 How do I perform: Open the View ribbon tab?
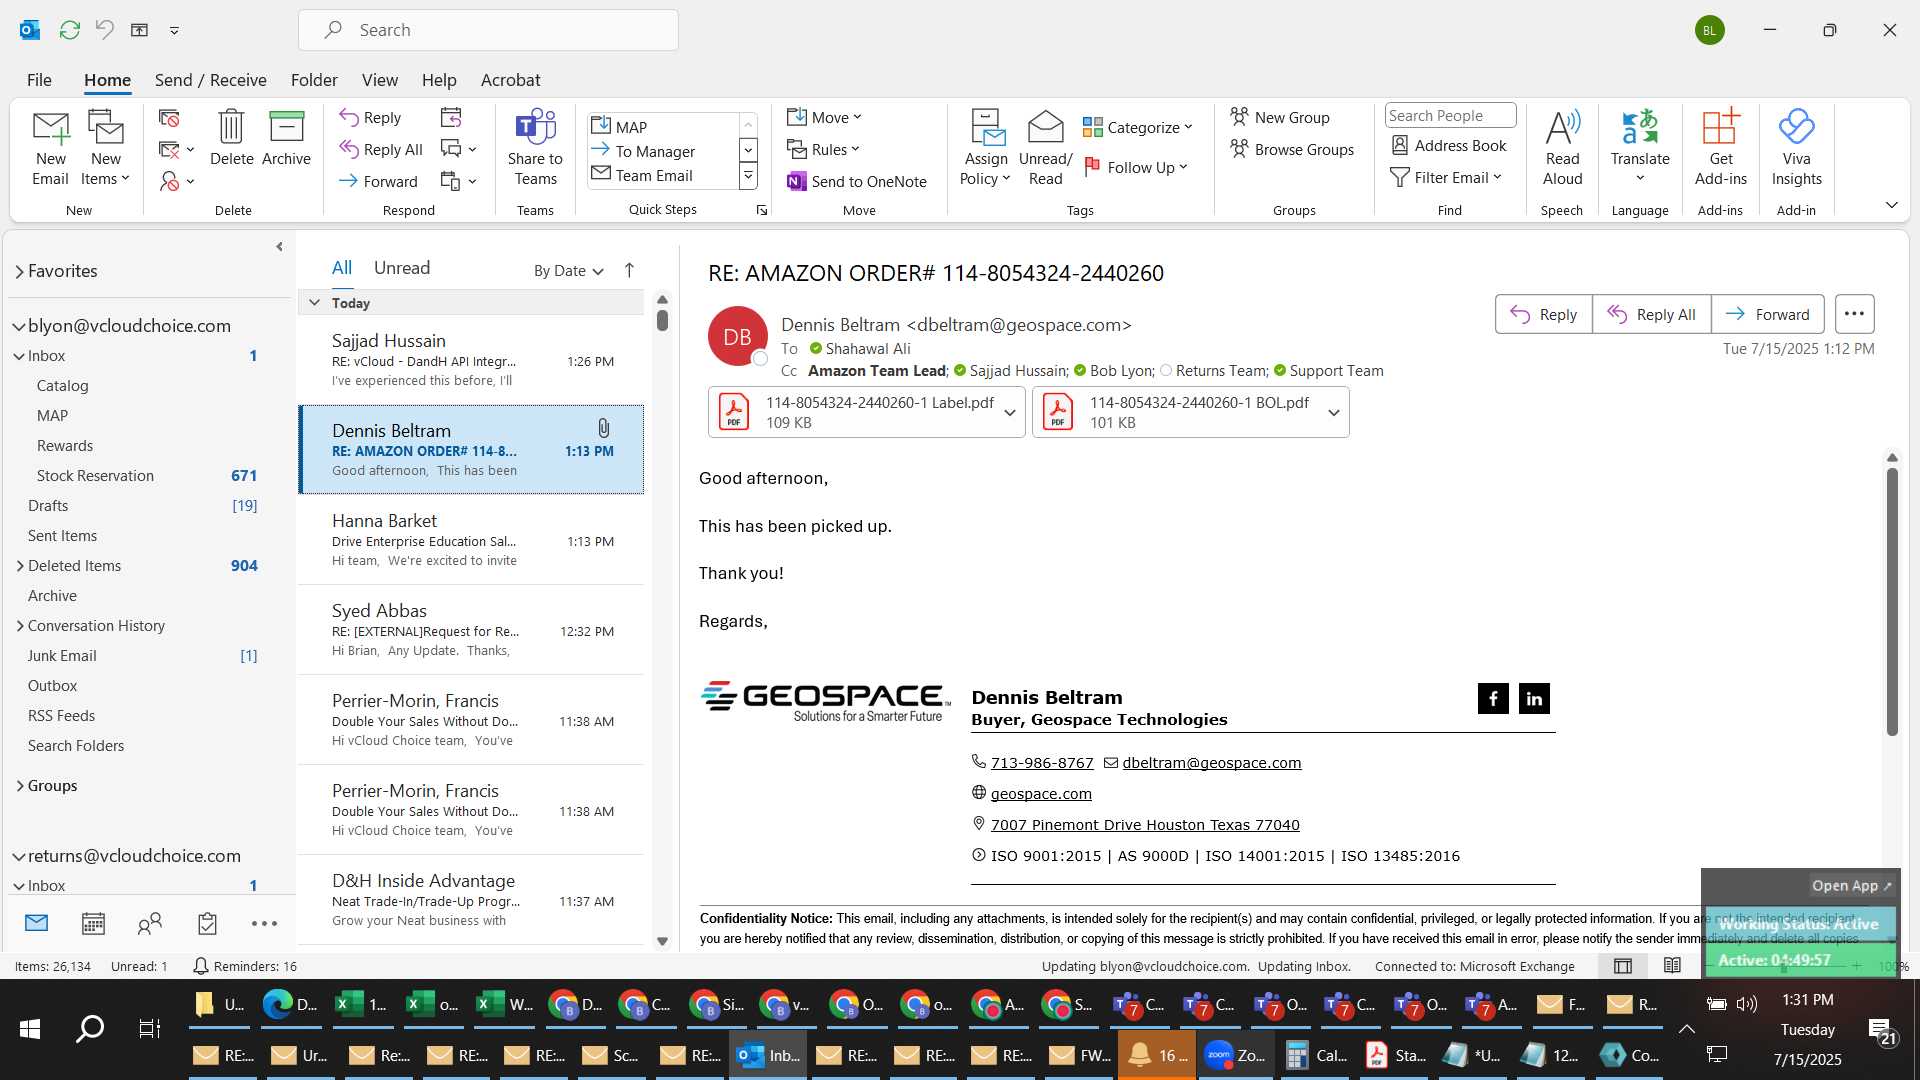[x=379, y=80]
